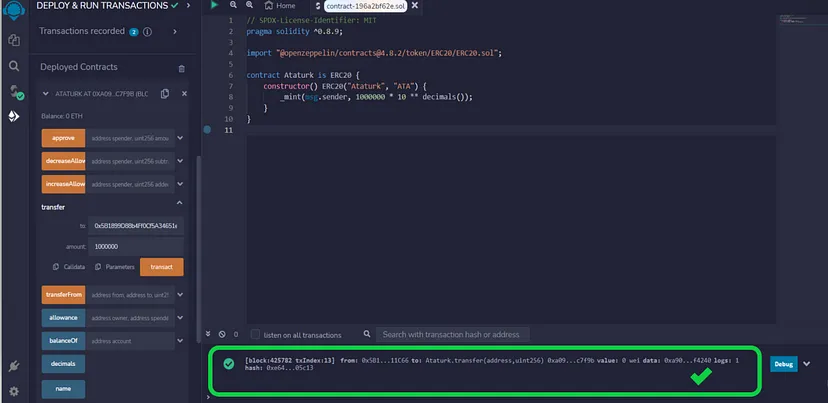Click the orange transact button

tap(161, 267)
